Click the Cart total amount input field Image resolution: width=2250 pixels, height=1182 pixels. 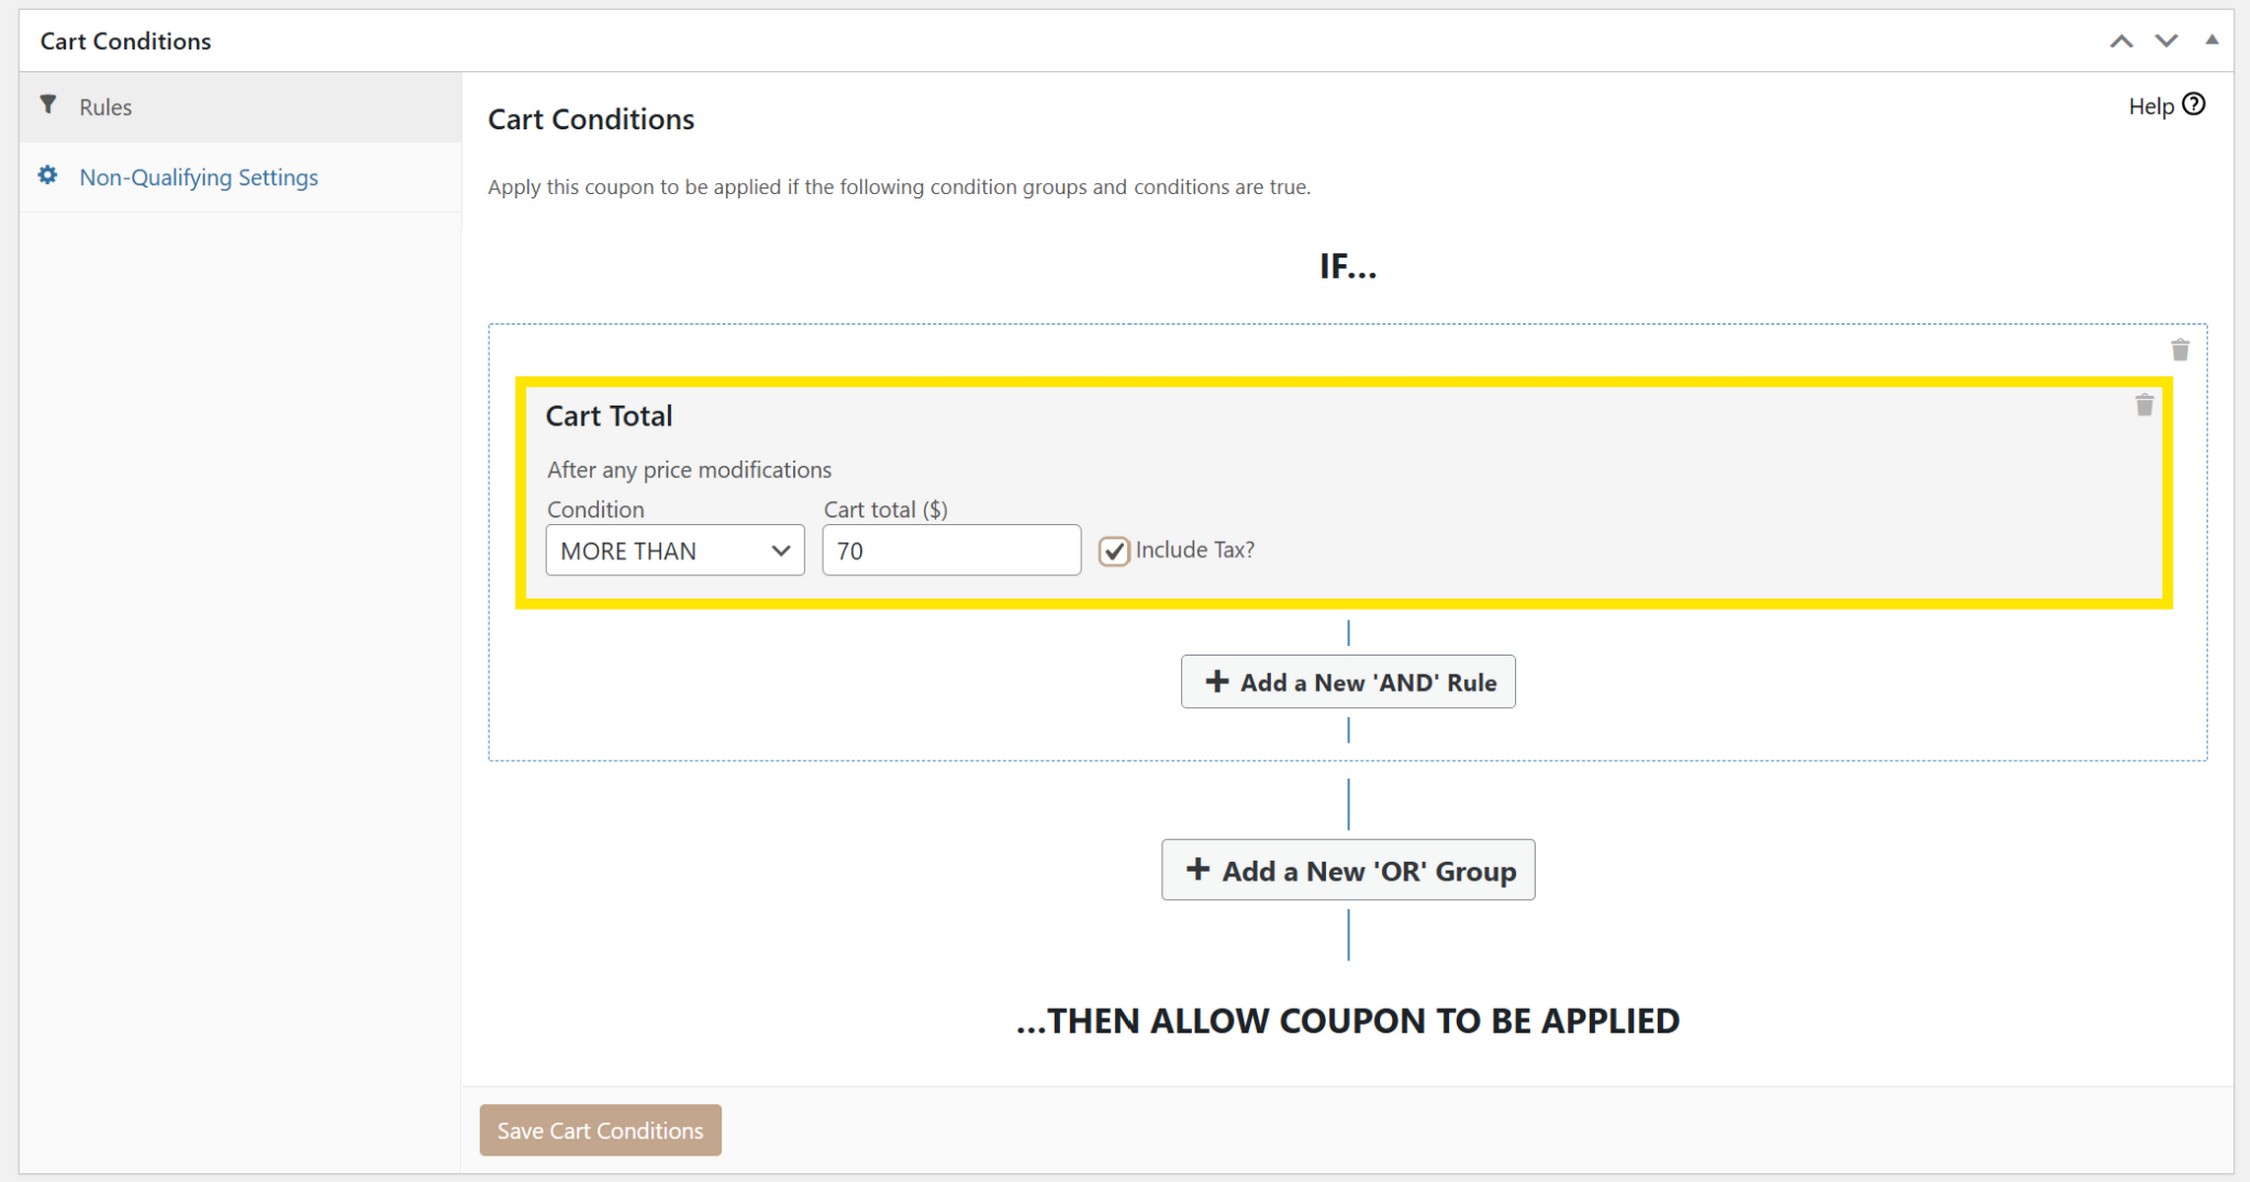coord(951,550)
